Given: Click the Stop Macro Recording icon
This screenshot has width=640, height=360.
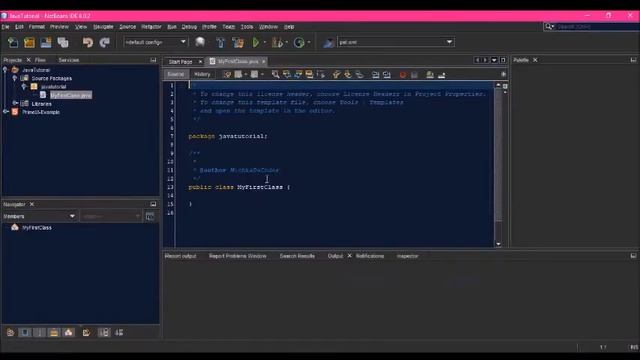Looking at the screenshot, I should tap(414, 75).
